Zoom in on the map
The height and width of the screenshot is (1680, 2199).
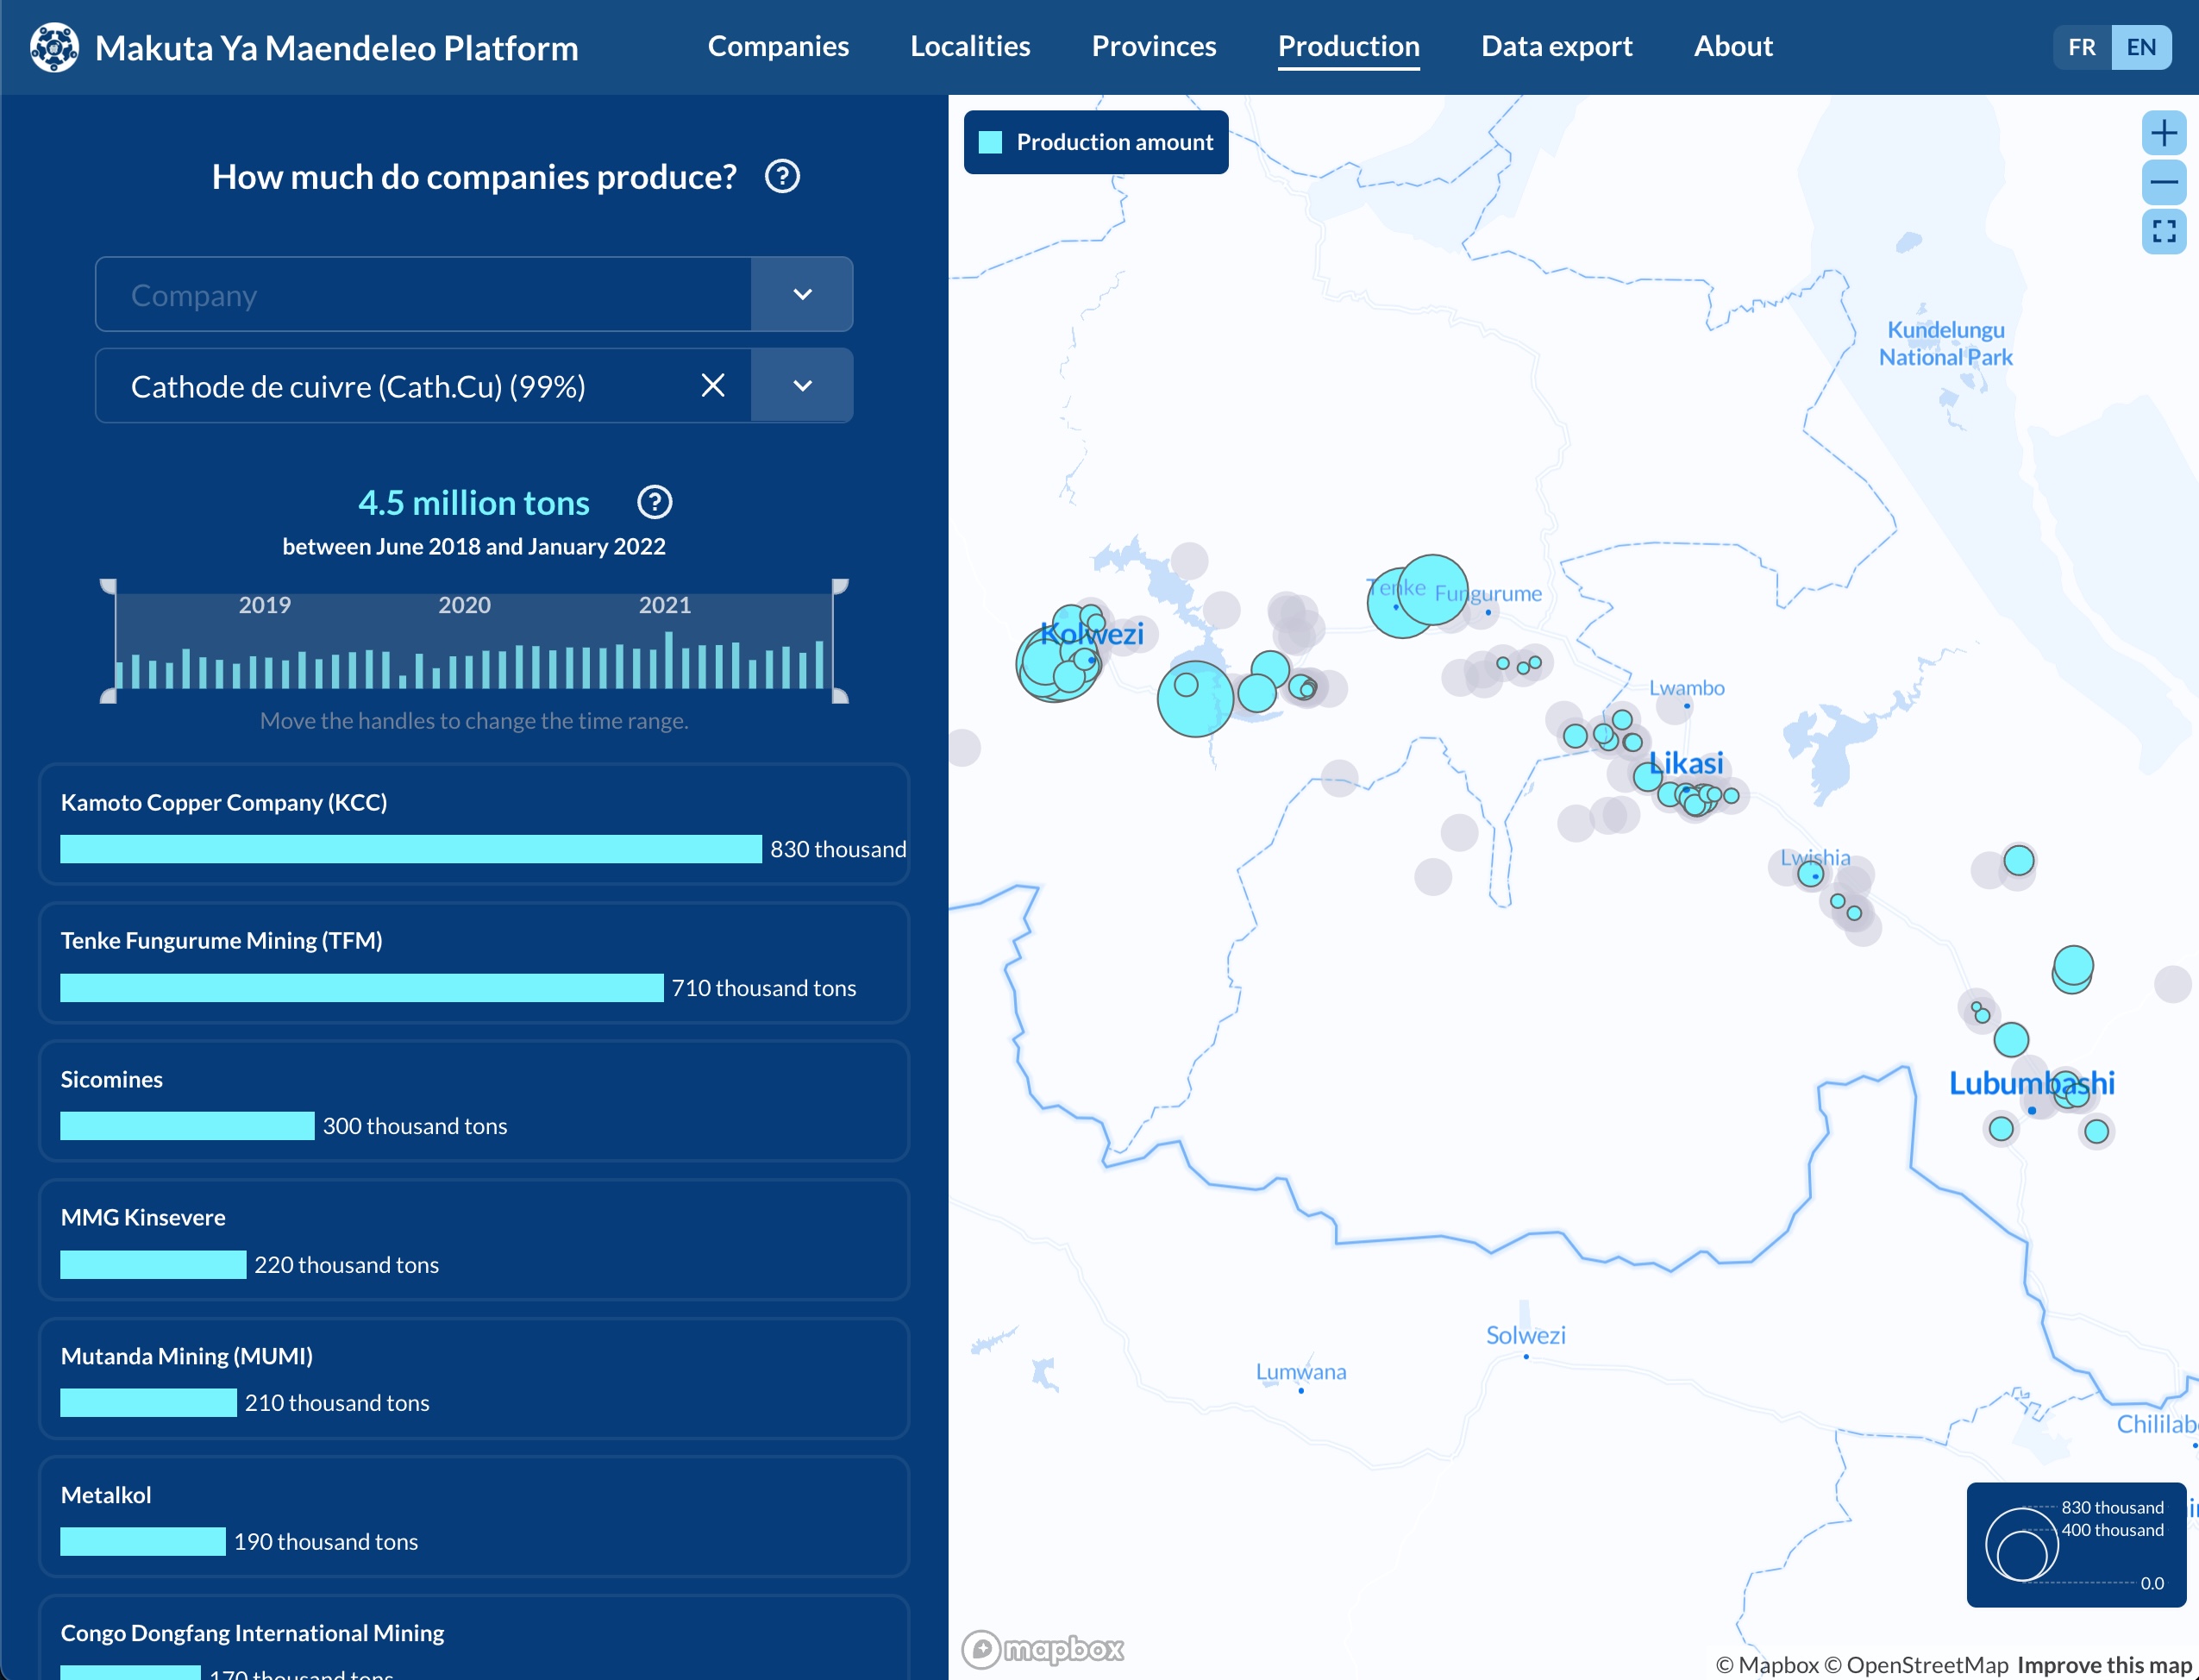click(2164, 131)
